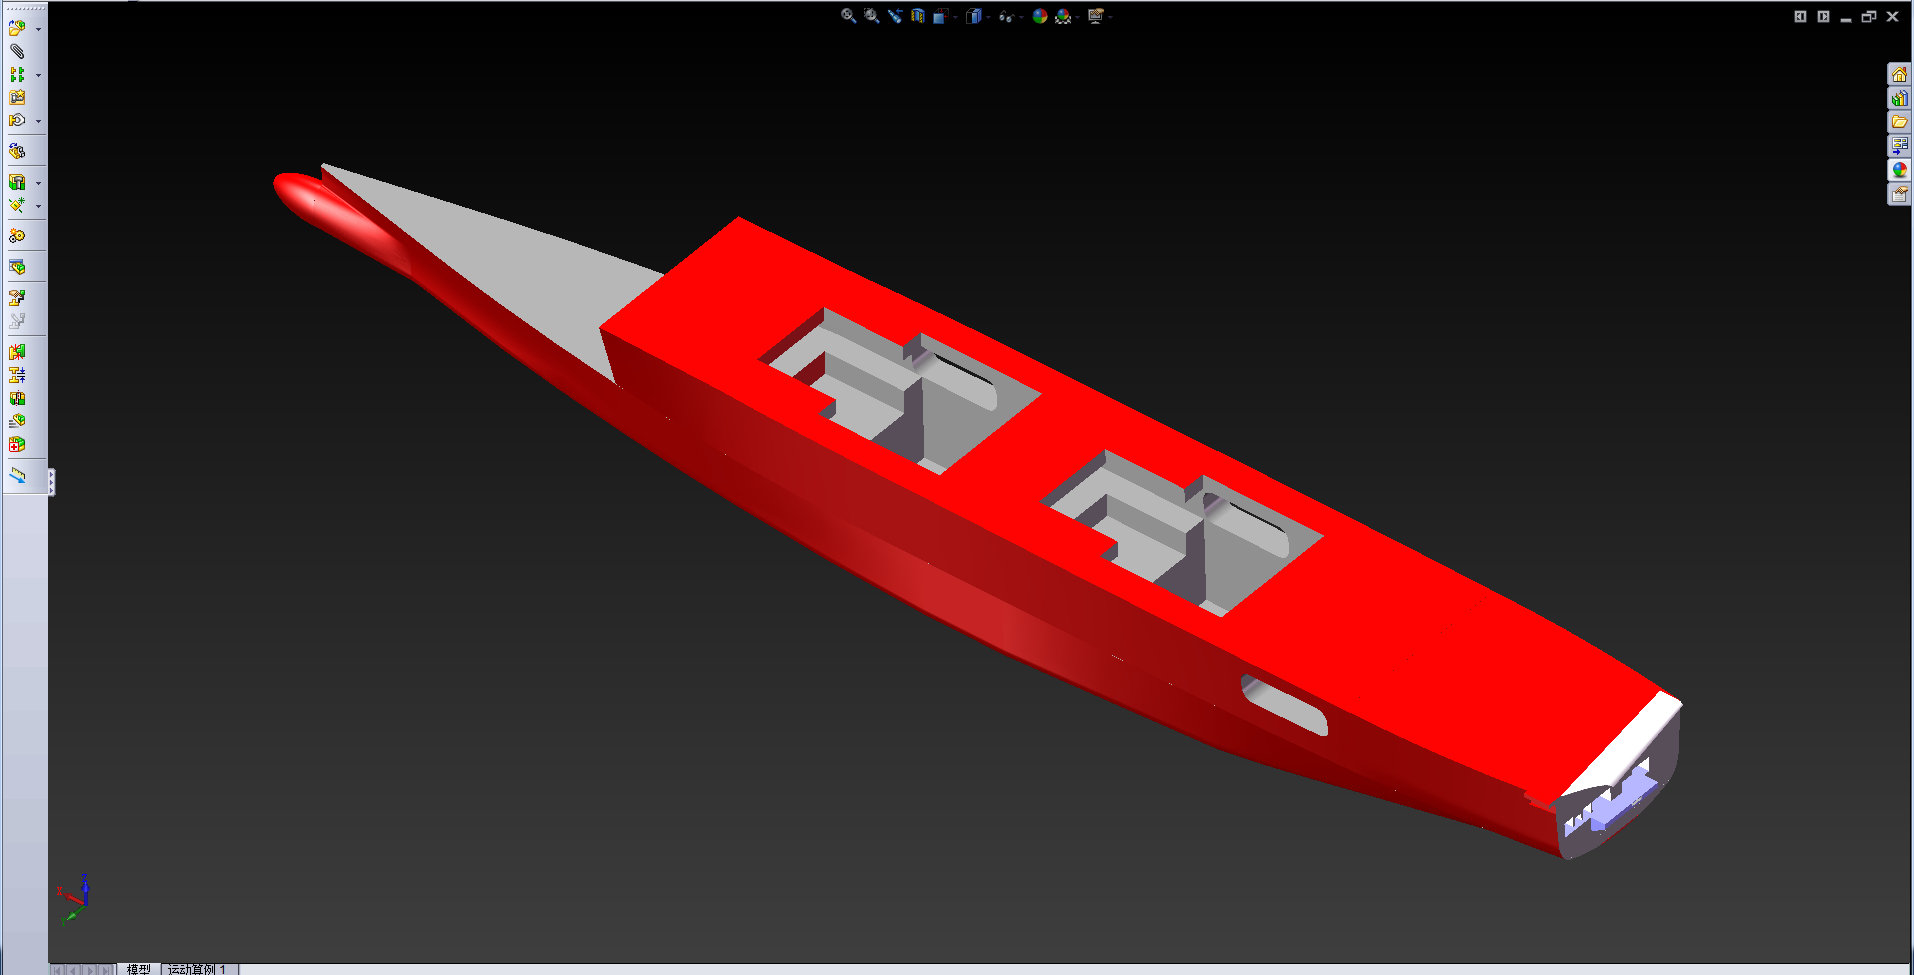Click the Previous View icon
The width and height of the screenshot is (1914, 975).
pyautogui.click(x=895, y=16)
